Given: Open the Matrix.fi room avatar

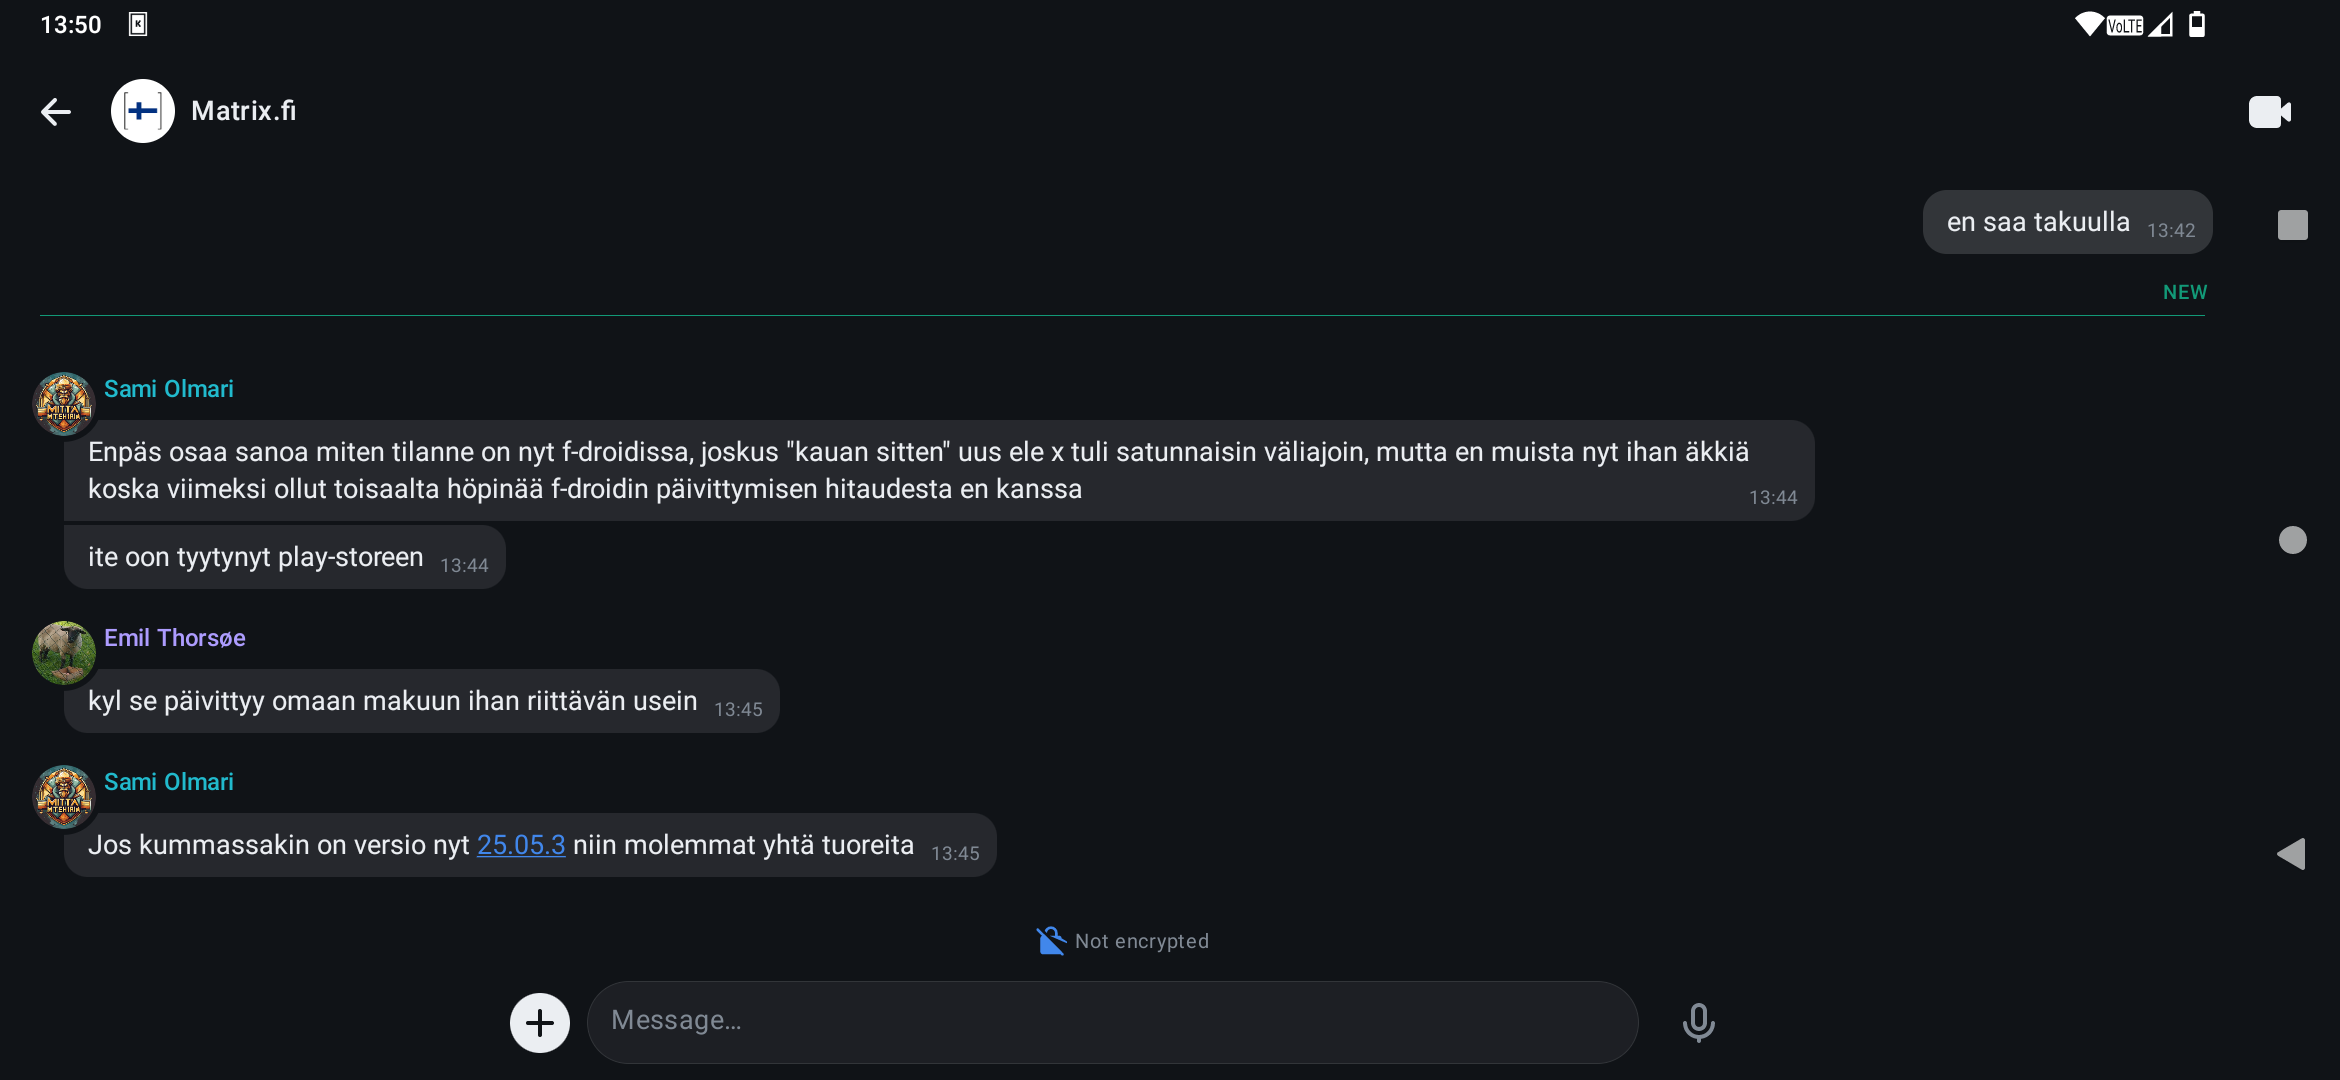Looking at the screenshot, I should 143,111.
